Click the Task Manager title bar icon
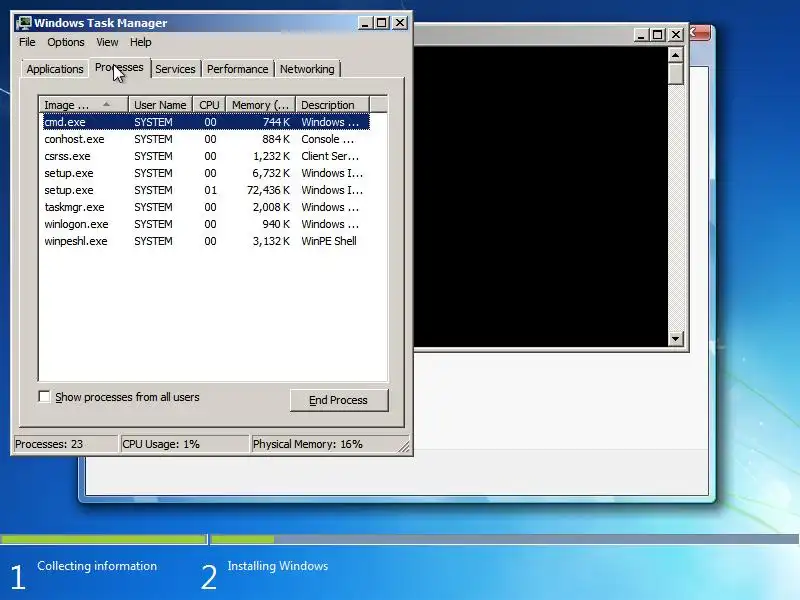The height and width of the screenshot is (600, 800). tap(23, 23)
